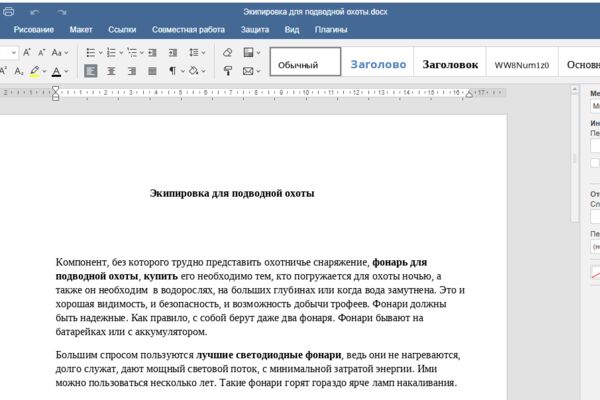Image resolution: width=600 pixels, height=400 pixels.
Task: Toggle left alignment button
Action: 91,71
